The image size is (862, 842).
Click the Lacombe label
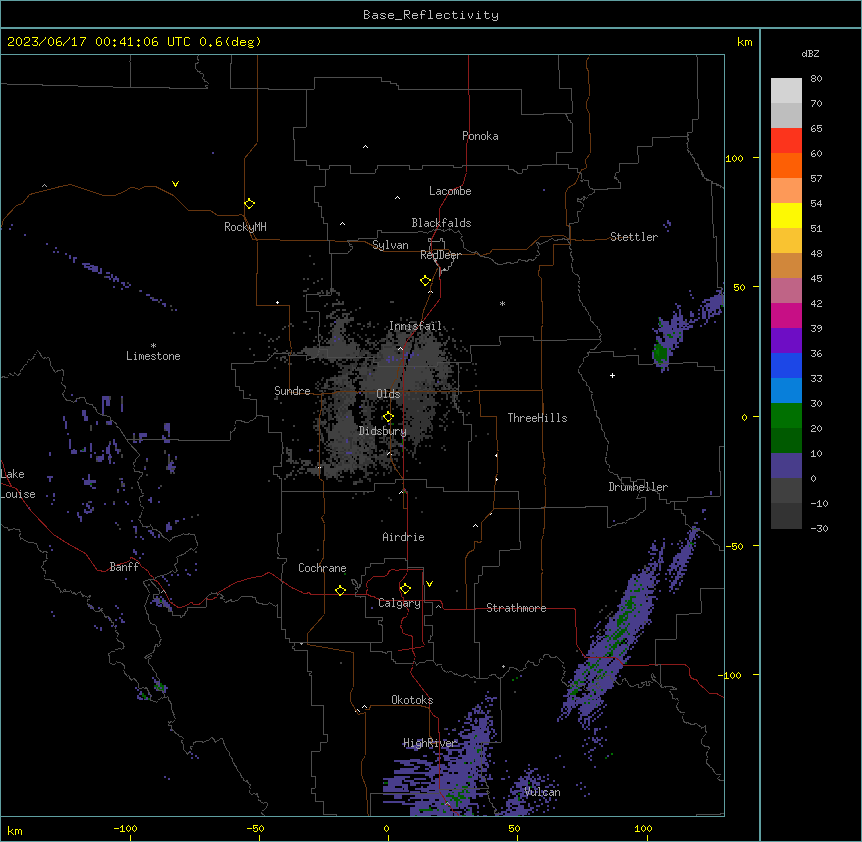point(450,191)
